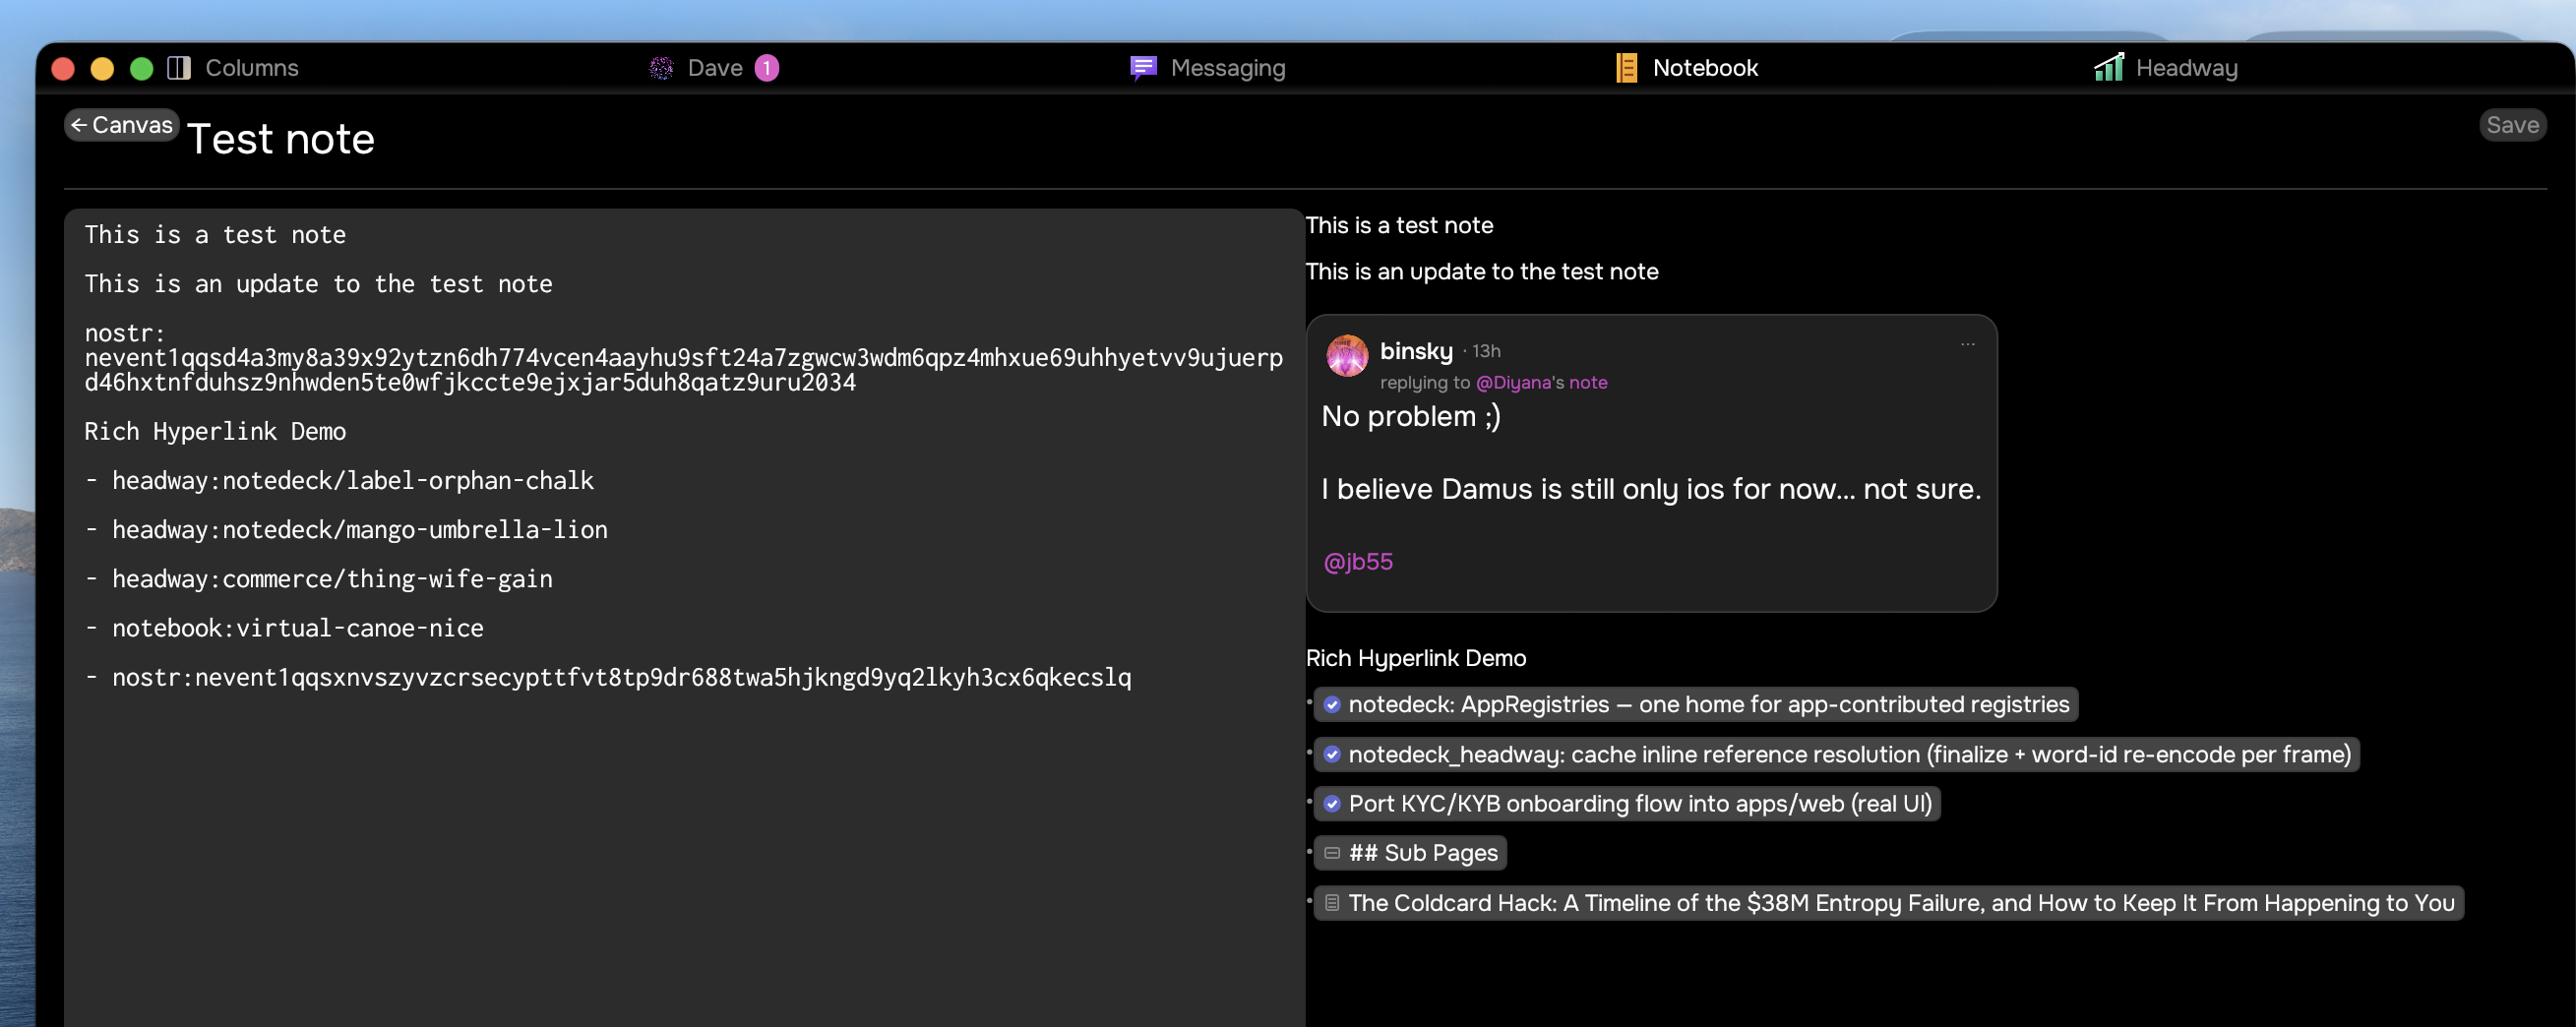
Task: Click the page icon beside Sub Pages
Action: click(x=1332, y=853)
